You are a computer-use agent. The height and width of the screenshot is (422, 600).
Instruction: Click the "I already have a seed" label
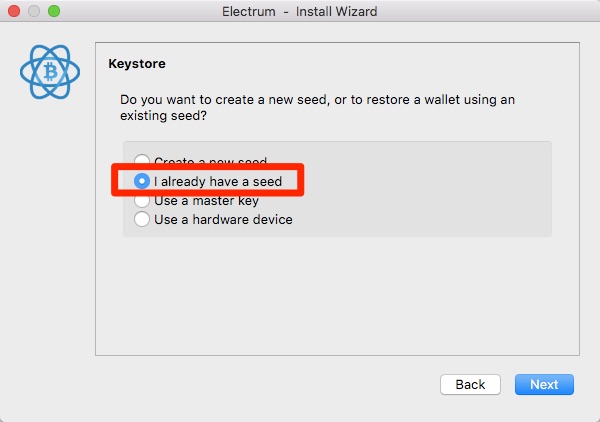pyautogui.click(x=218, y=181)
